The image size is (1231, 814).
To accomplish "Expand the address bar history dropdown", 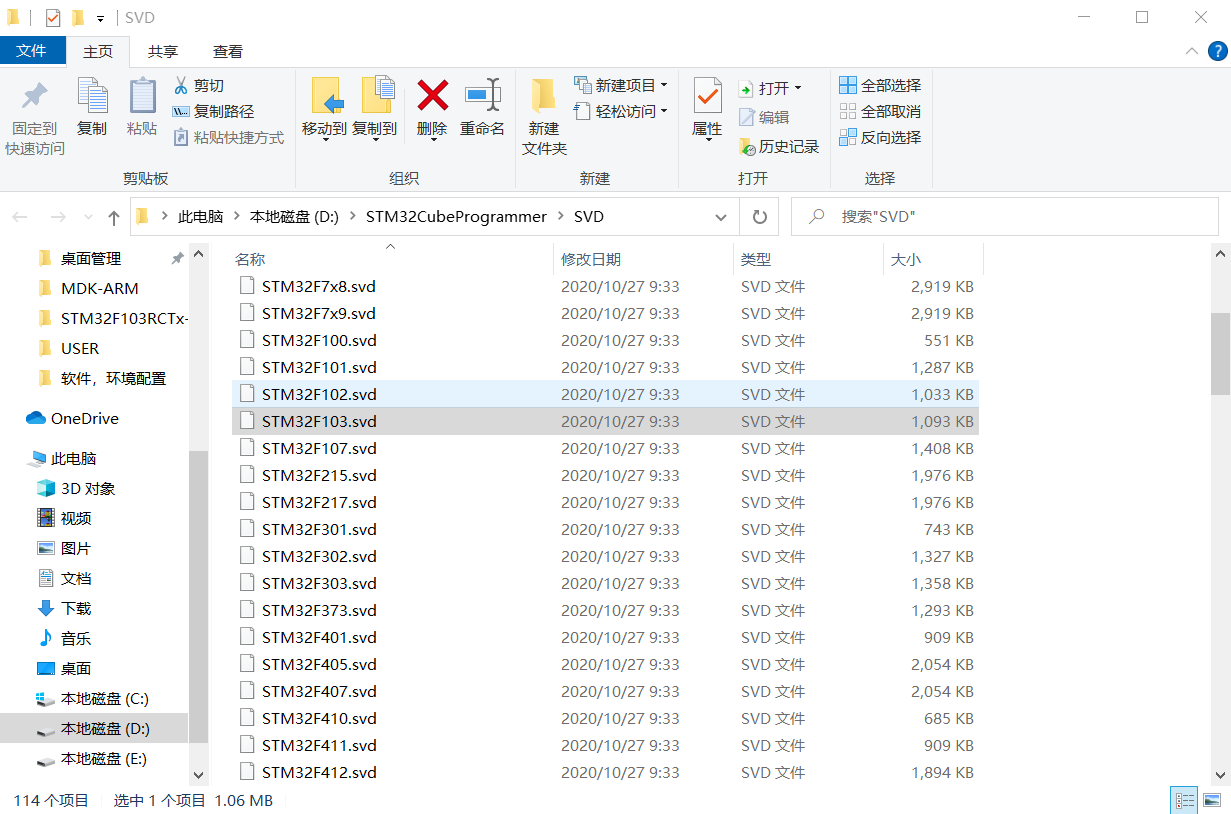I will pos(721,217).
